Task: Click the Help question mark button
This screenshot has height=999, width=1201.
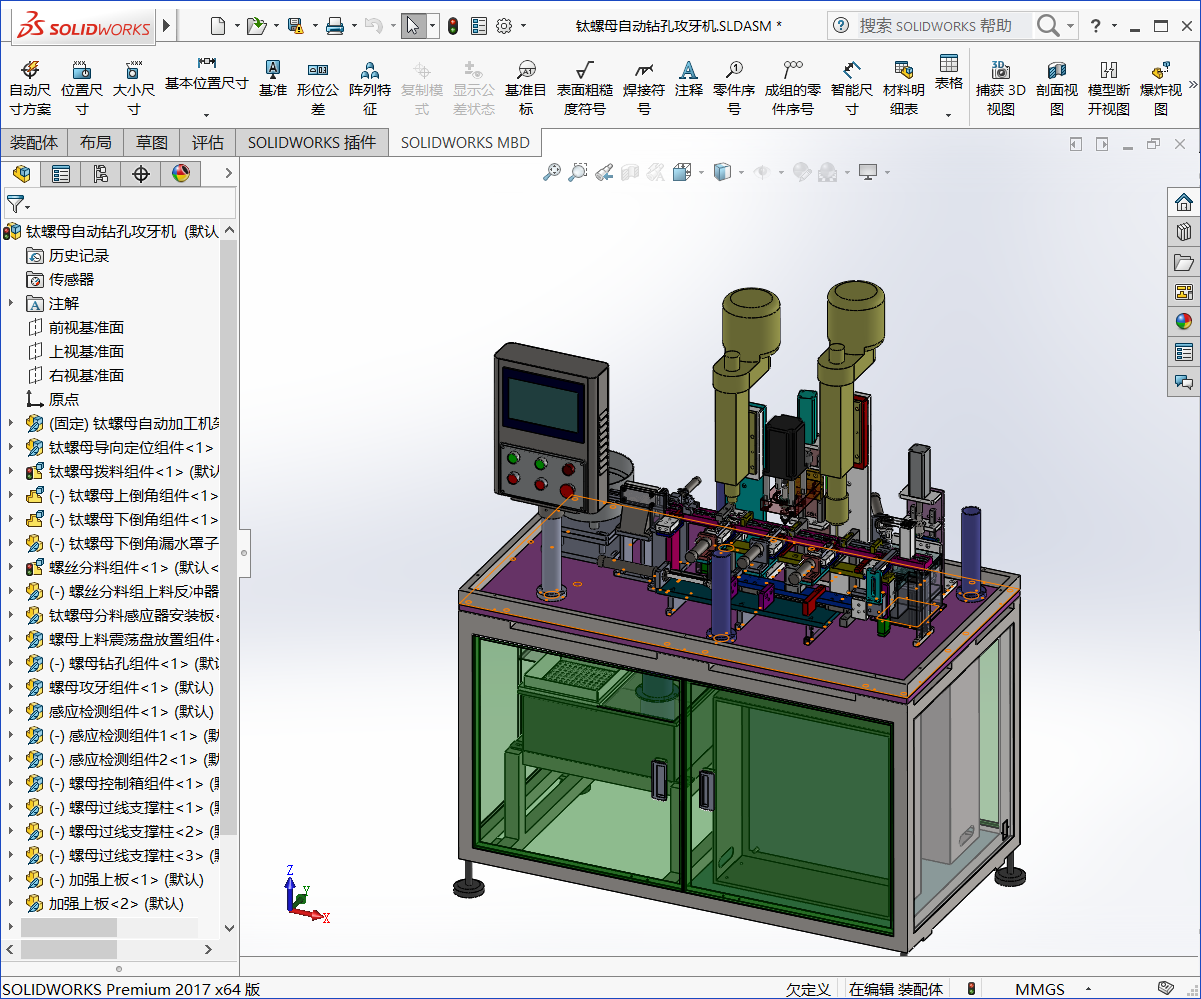Action: point(1096,26)
